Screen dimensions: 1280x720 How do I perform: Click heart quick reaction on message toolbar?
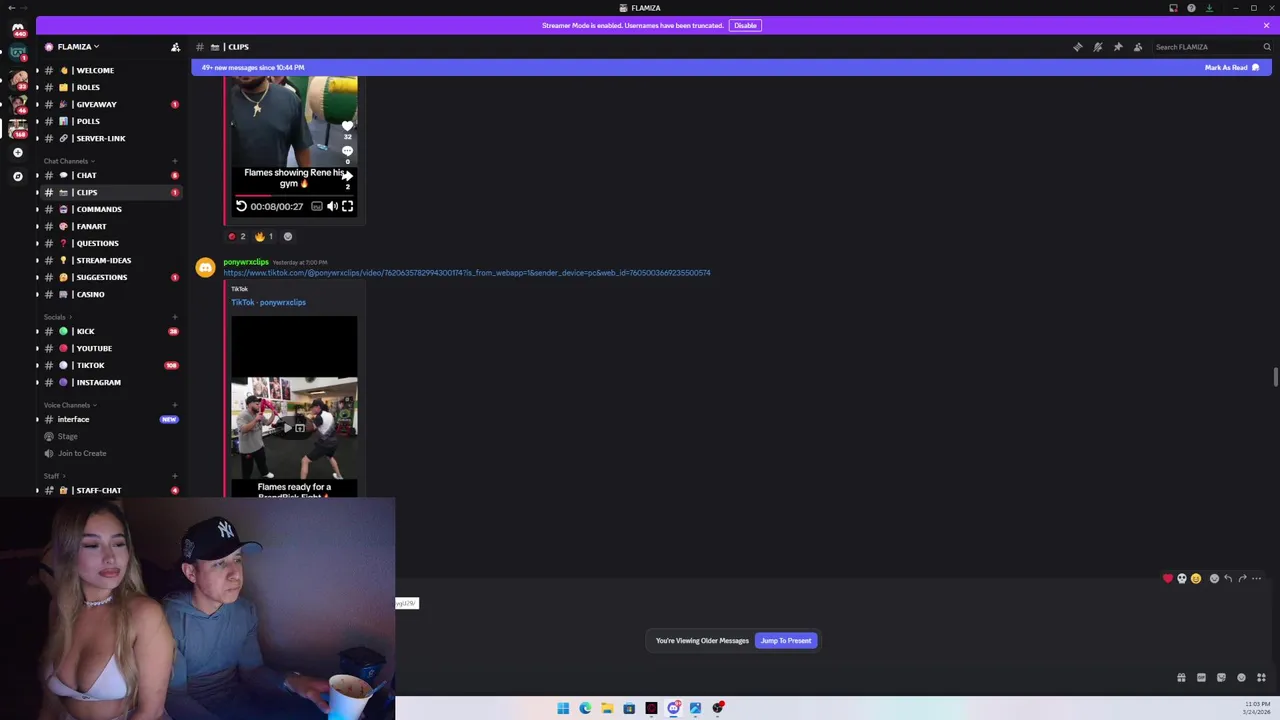click(x=1167, y=578)
